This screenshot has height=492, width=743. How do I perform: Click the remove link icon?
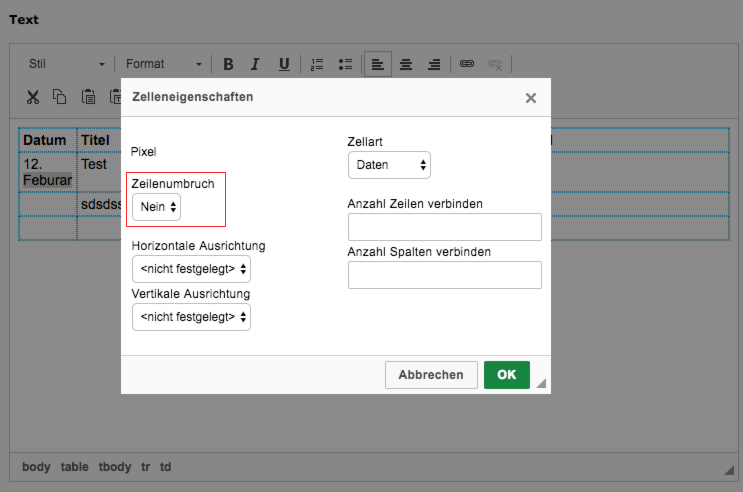(495, 64)
